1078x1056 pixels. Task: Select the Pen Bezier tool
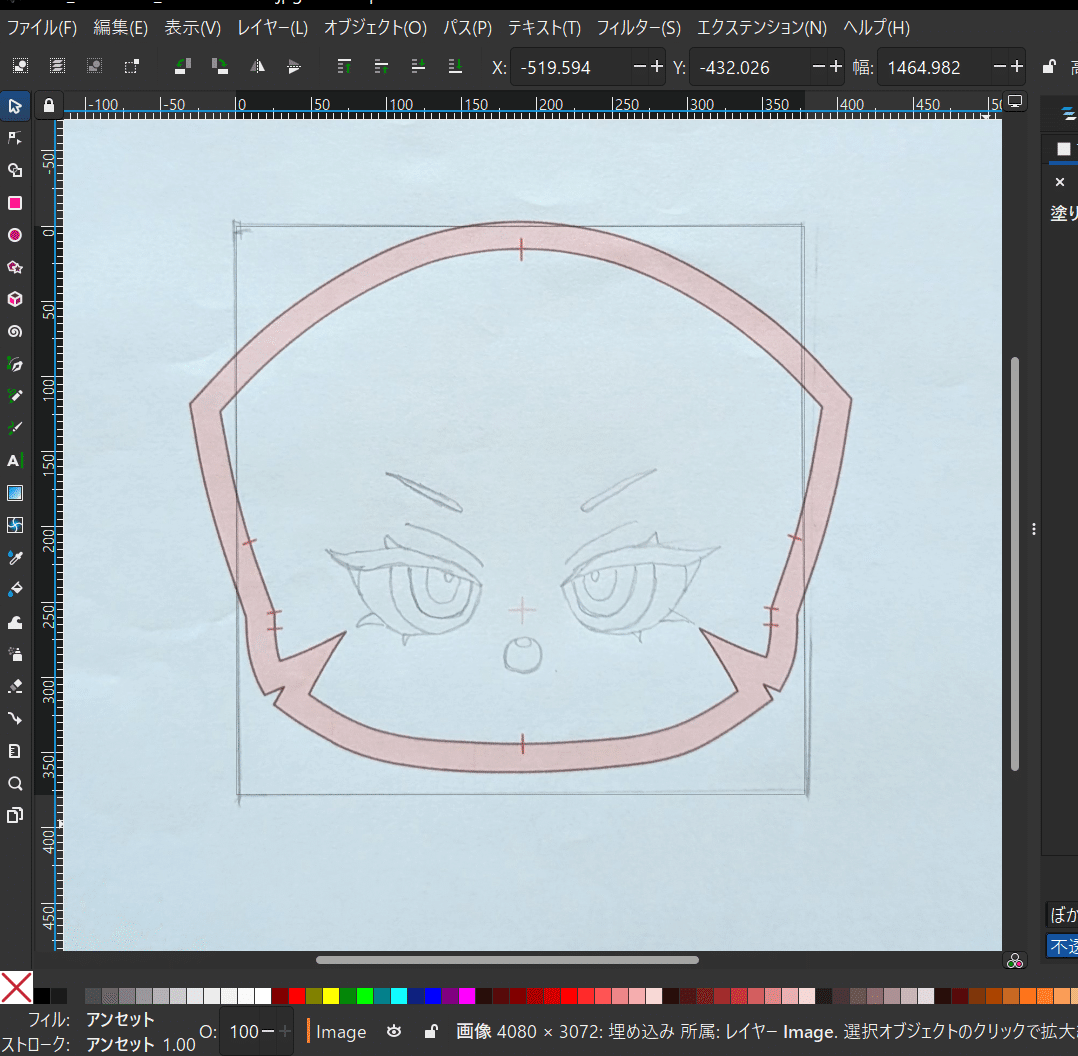[14, 364]
